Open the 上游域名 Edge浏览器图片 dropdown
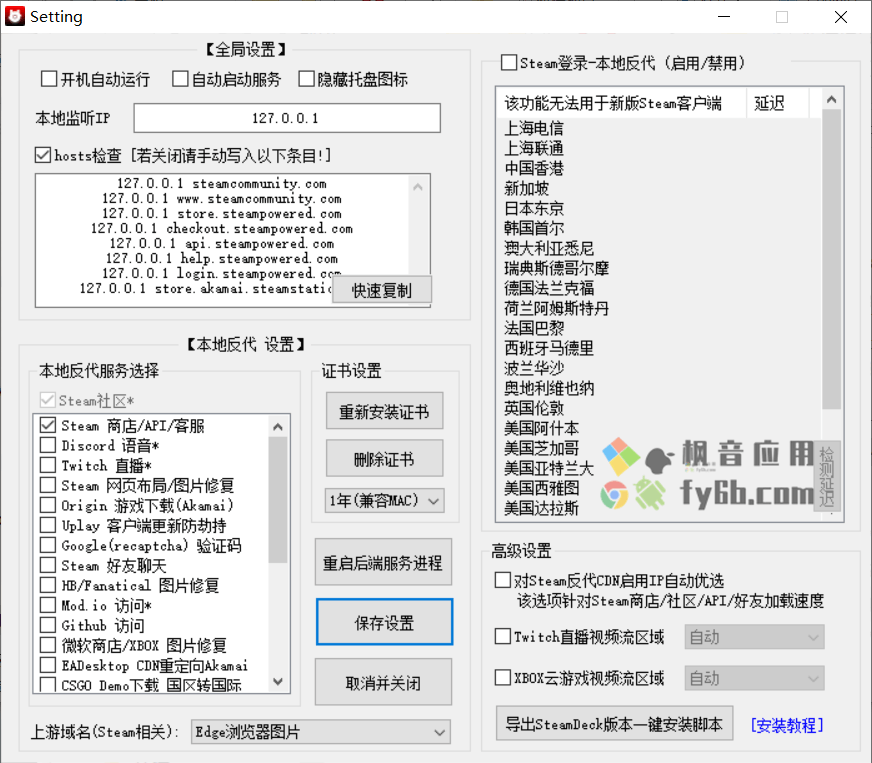 [x=320, y=732]
